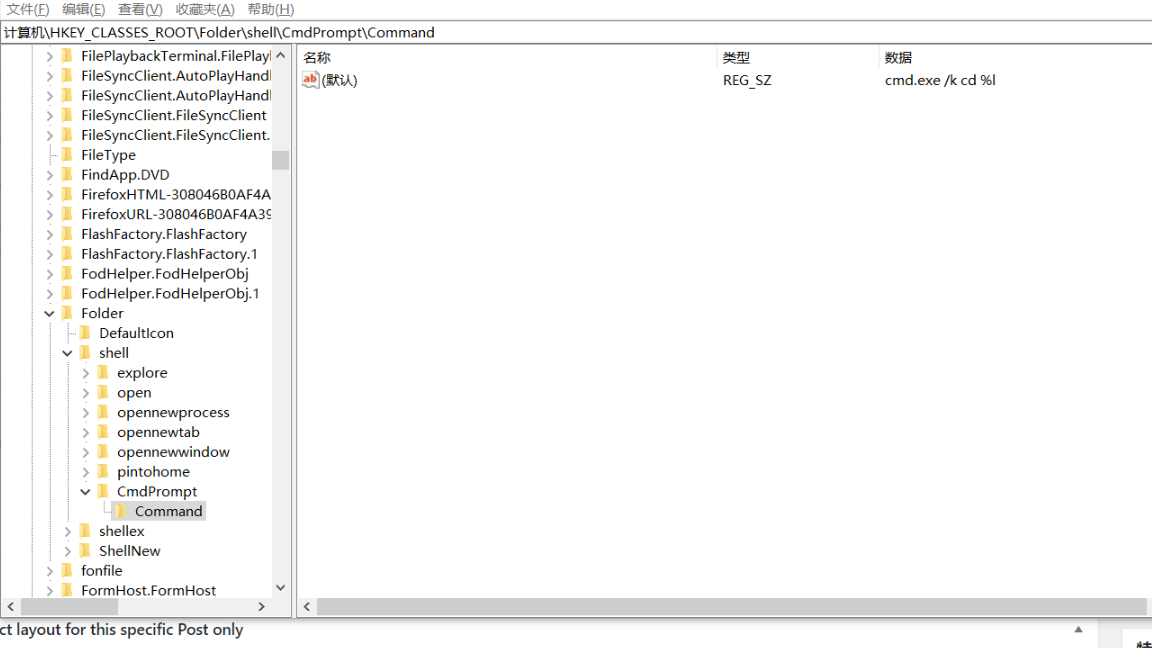Image resolution: width=1152 pixels, height=648 pixels.
Task: Expand the ShellNew subkey
Action: point(68,551)
